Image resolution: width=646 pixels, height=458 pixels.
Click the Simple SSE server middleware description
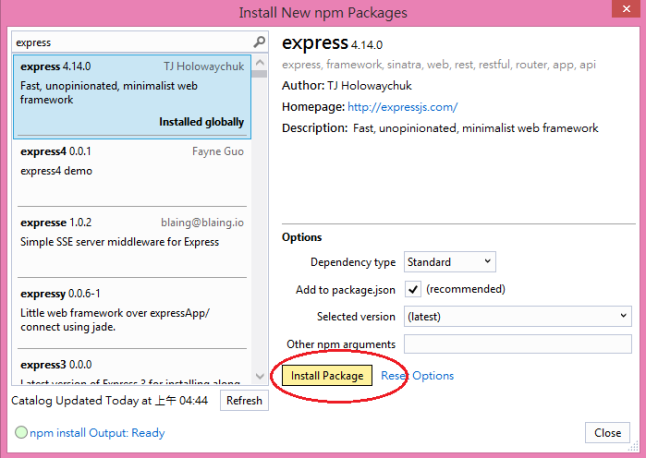coord(119,242)
